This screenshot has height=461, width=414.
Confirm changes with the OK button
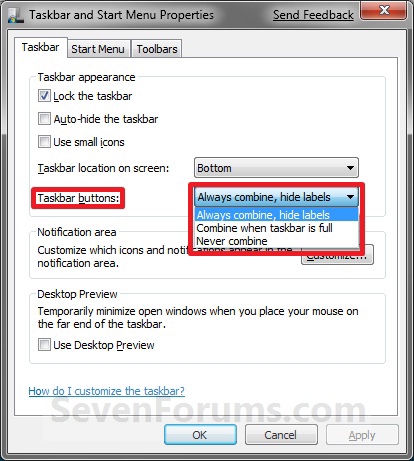[200, 435]
